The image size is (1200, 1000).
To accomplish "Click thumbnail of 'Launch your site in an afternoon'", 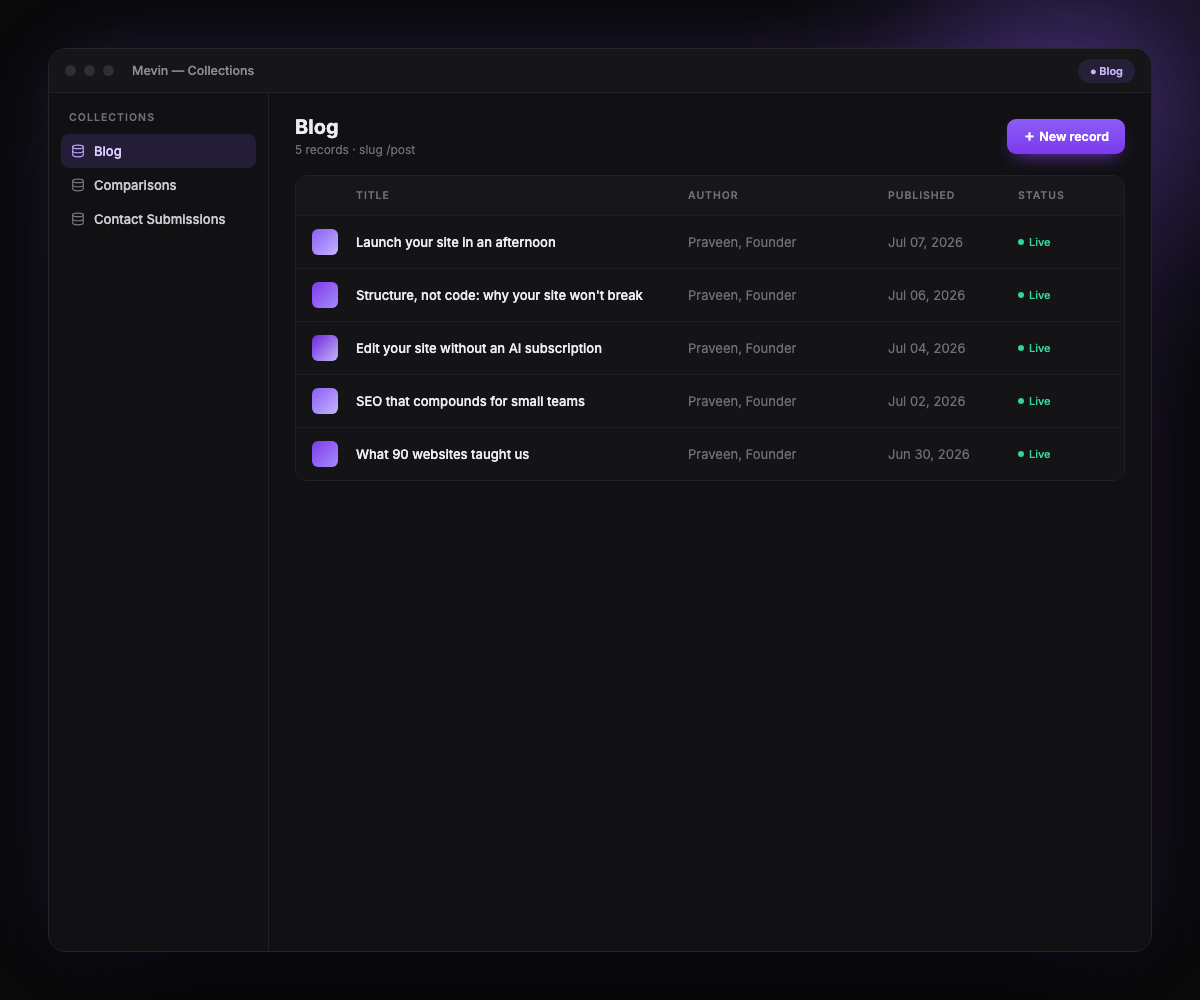I will [325, 242].
